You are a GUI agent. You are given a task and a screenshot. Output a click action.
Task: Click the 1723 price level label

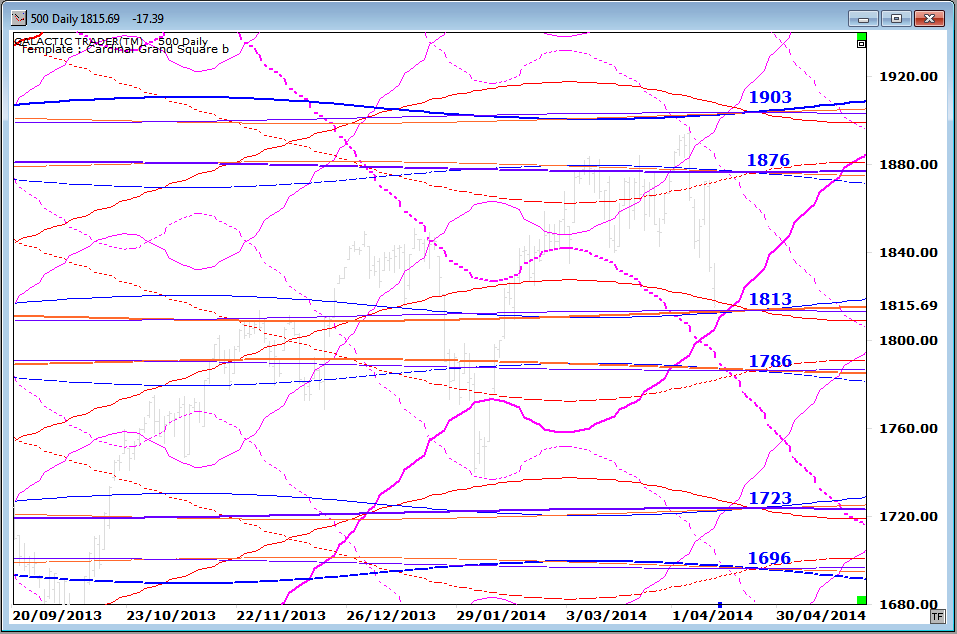point(770,499)
